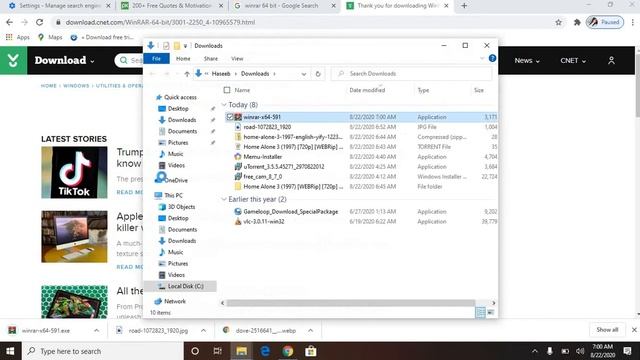Image resolution: width=640 pixels, height=360 pixels.
Task: Click the refresh button in Explorer address bar
Action: click(x=318, y=74)
